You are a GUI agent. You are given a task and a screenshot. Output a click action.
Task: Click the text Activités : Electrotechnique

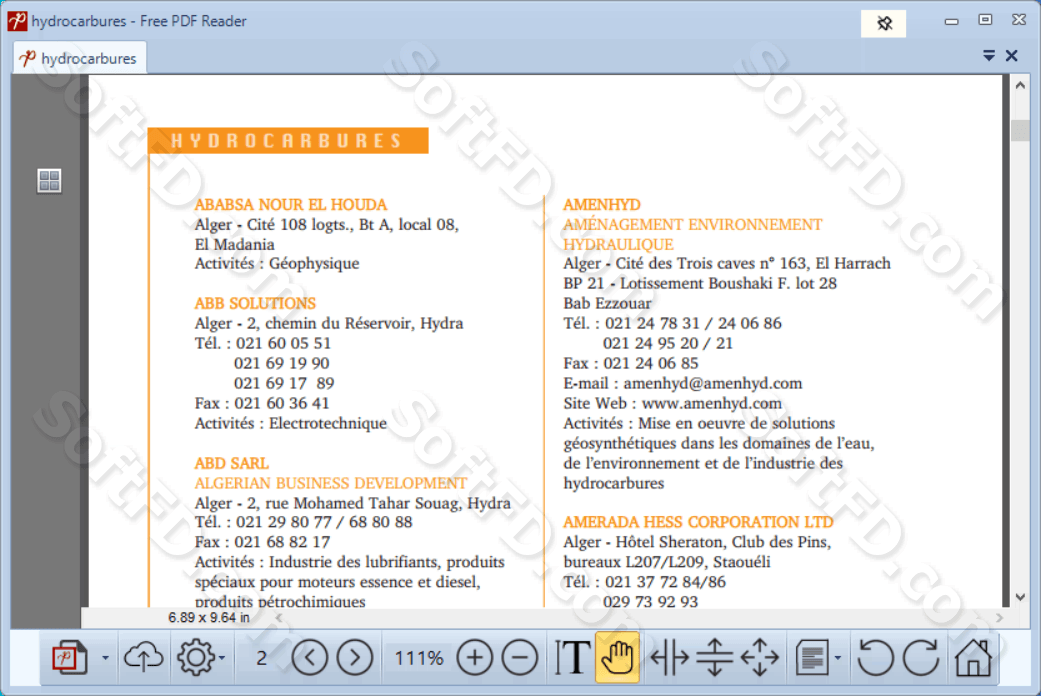click(290, 423)
